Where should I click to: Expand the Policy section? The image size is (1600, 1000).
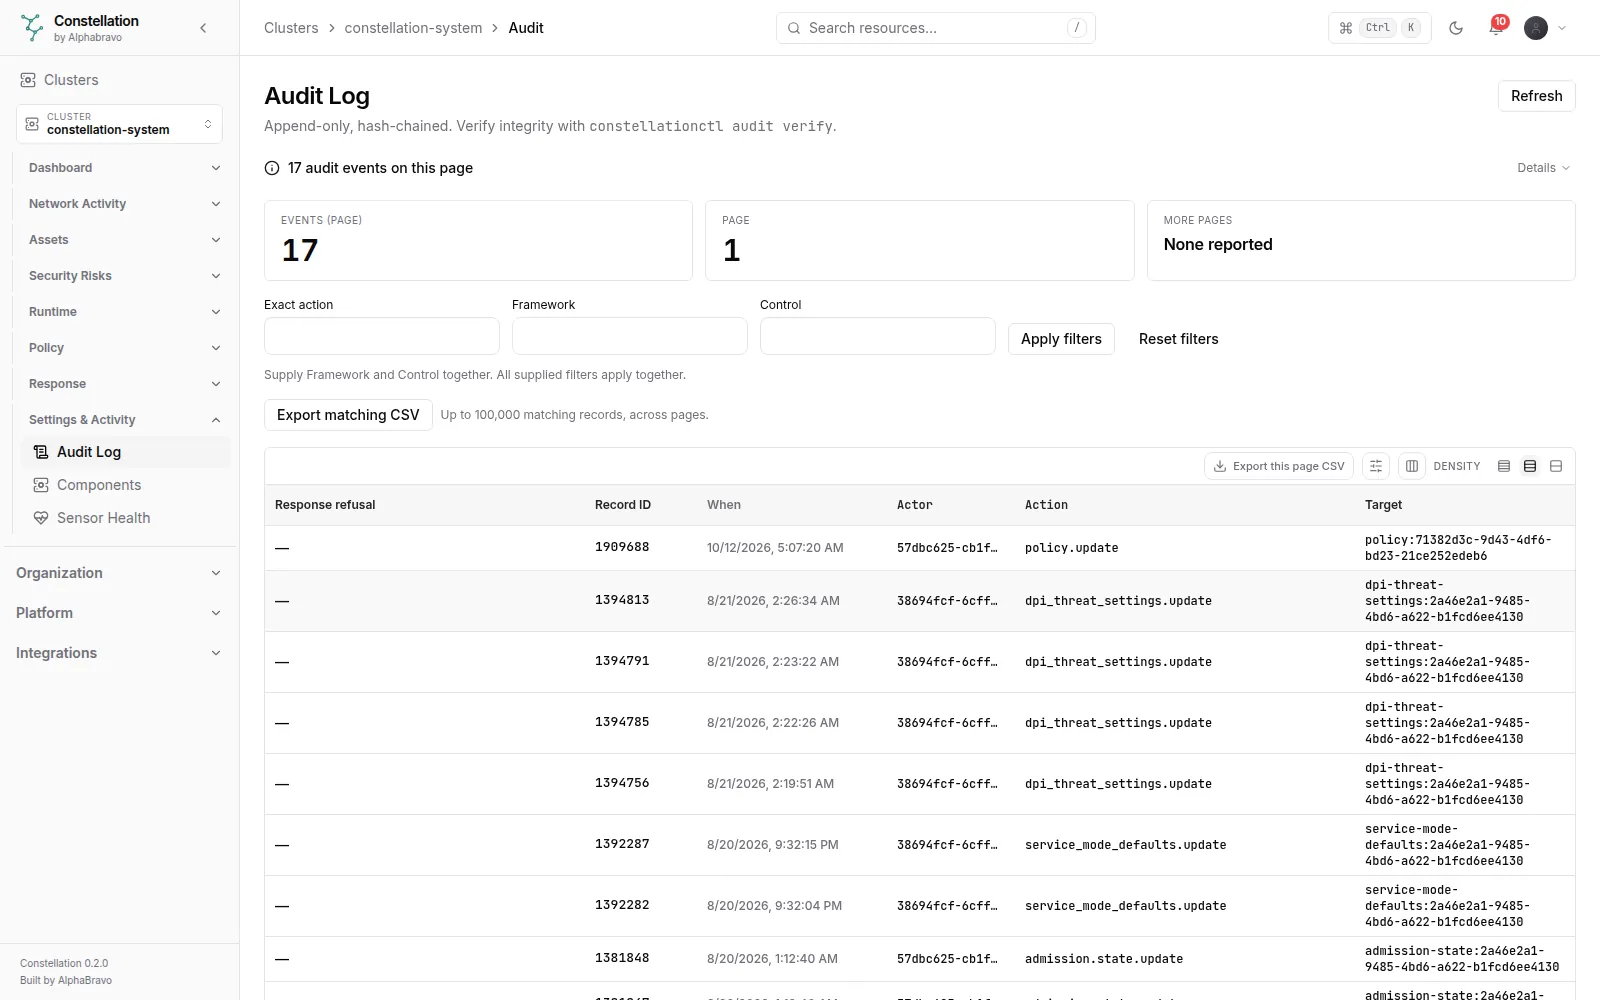124,348
